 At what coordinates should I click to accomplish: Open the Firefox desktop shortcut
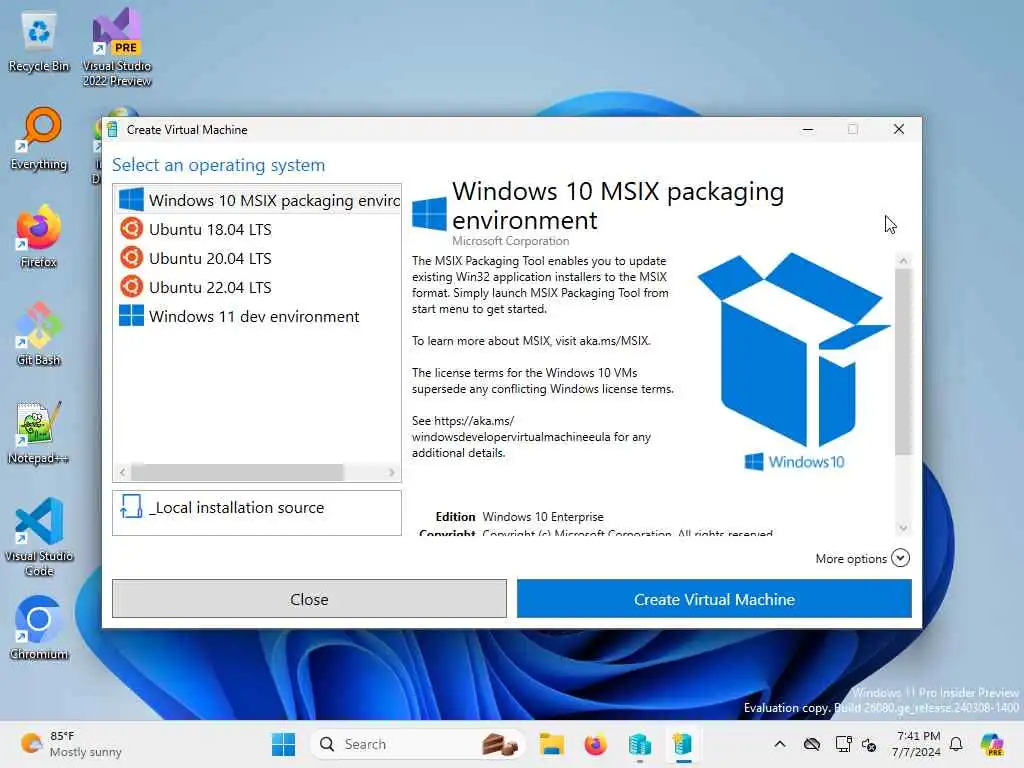(x=39, y=236)
